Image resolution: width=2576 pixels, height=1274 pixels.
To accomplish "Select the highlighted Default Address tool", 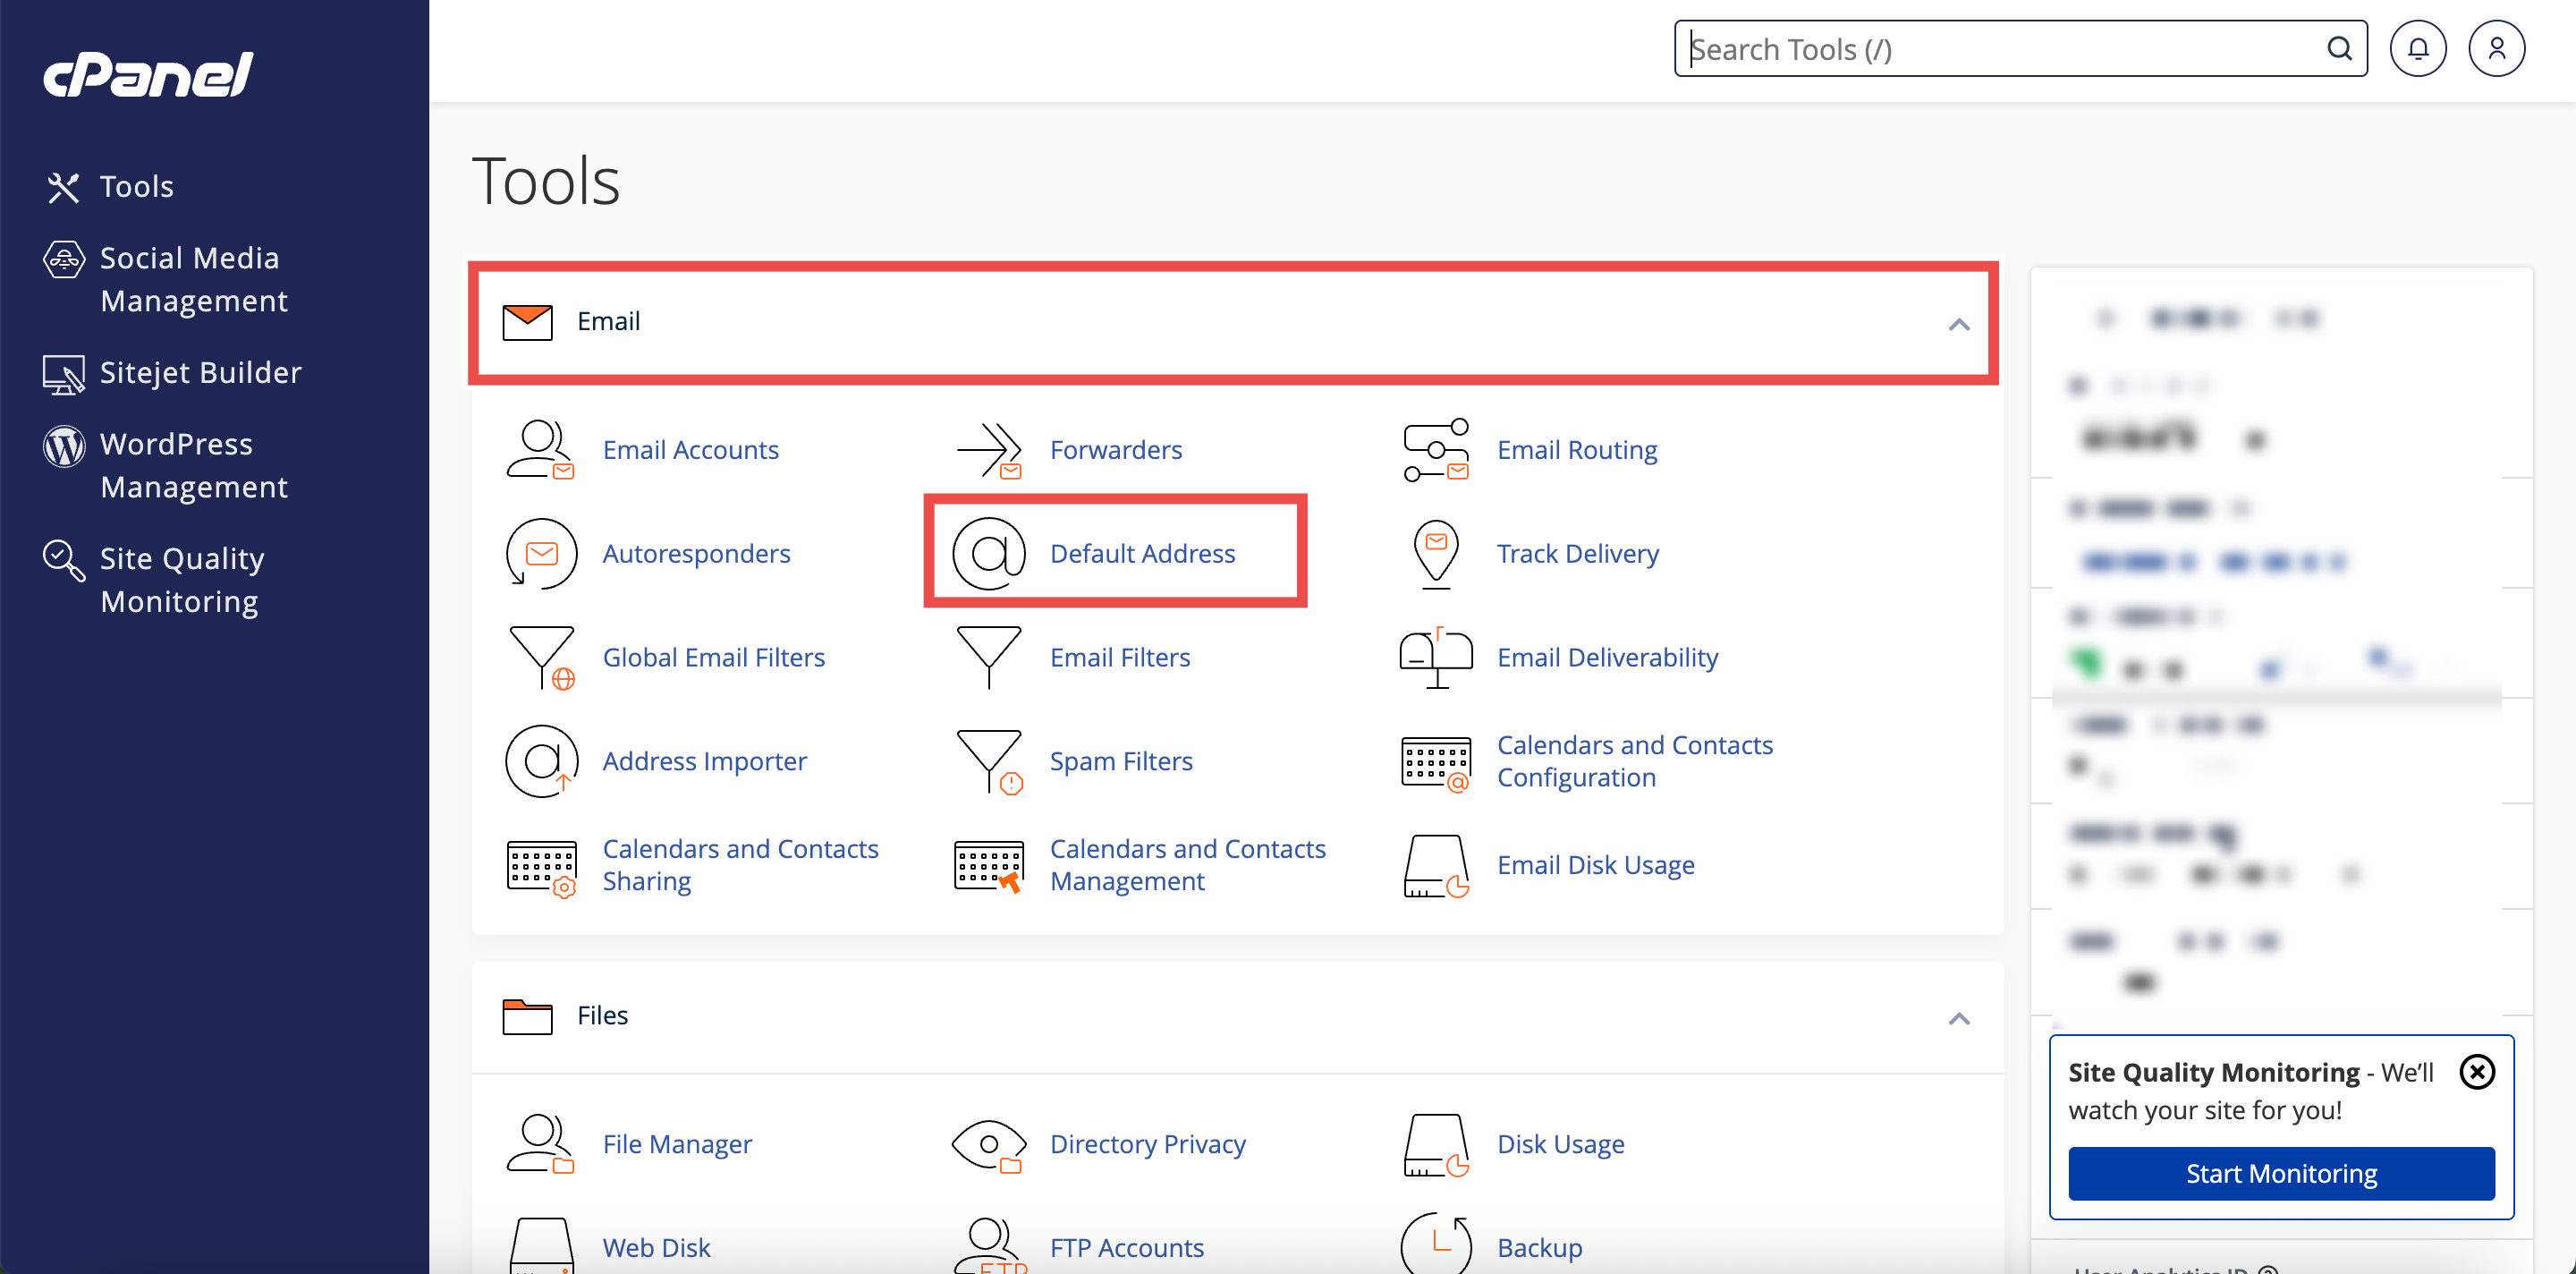I will [1142, 553].
